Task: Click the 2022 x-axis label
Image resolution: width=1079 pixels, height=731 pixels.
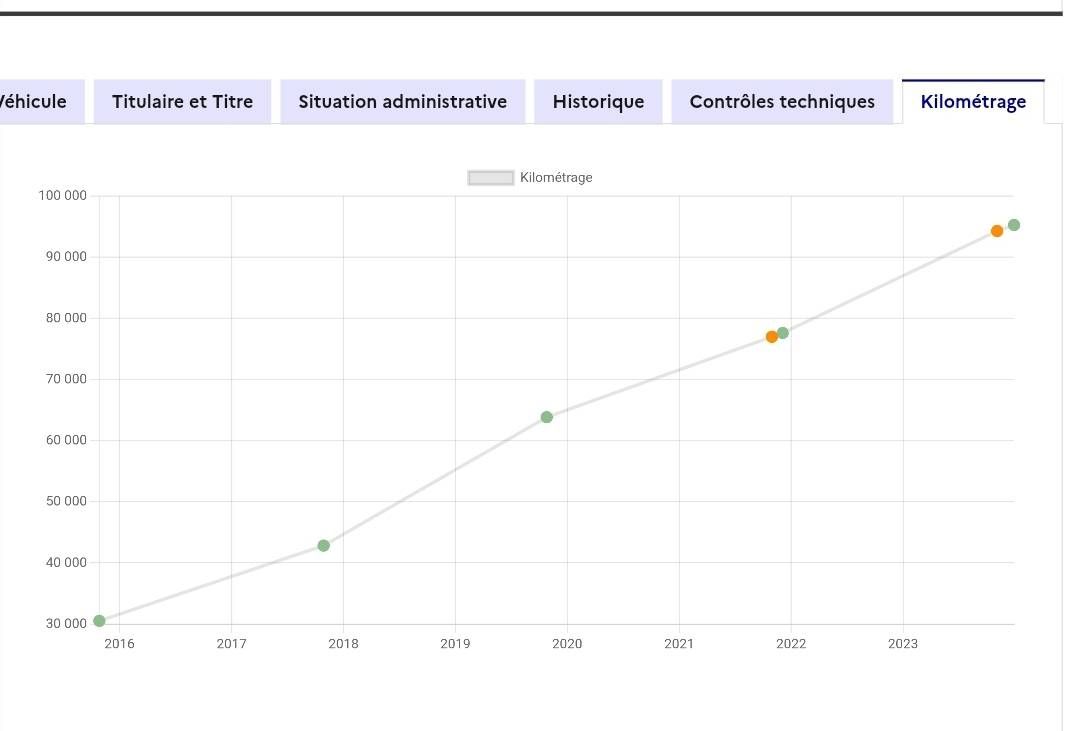Action: click(791, 644)
